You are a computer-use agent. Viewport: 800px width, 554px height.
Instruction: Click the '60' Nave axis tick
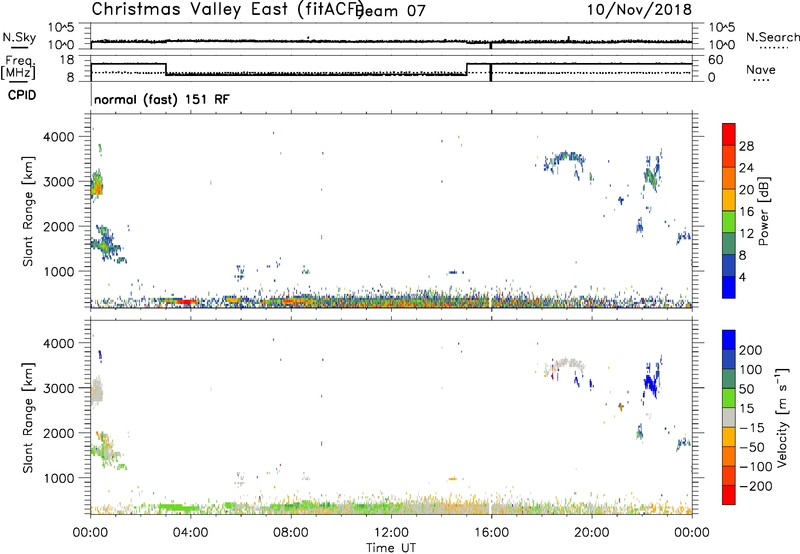[x=715, y=60]
